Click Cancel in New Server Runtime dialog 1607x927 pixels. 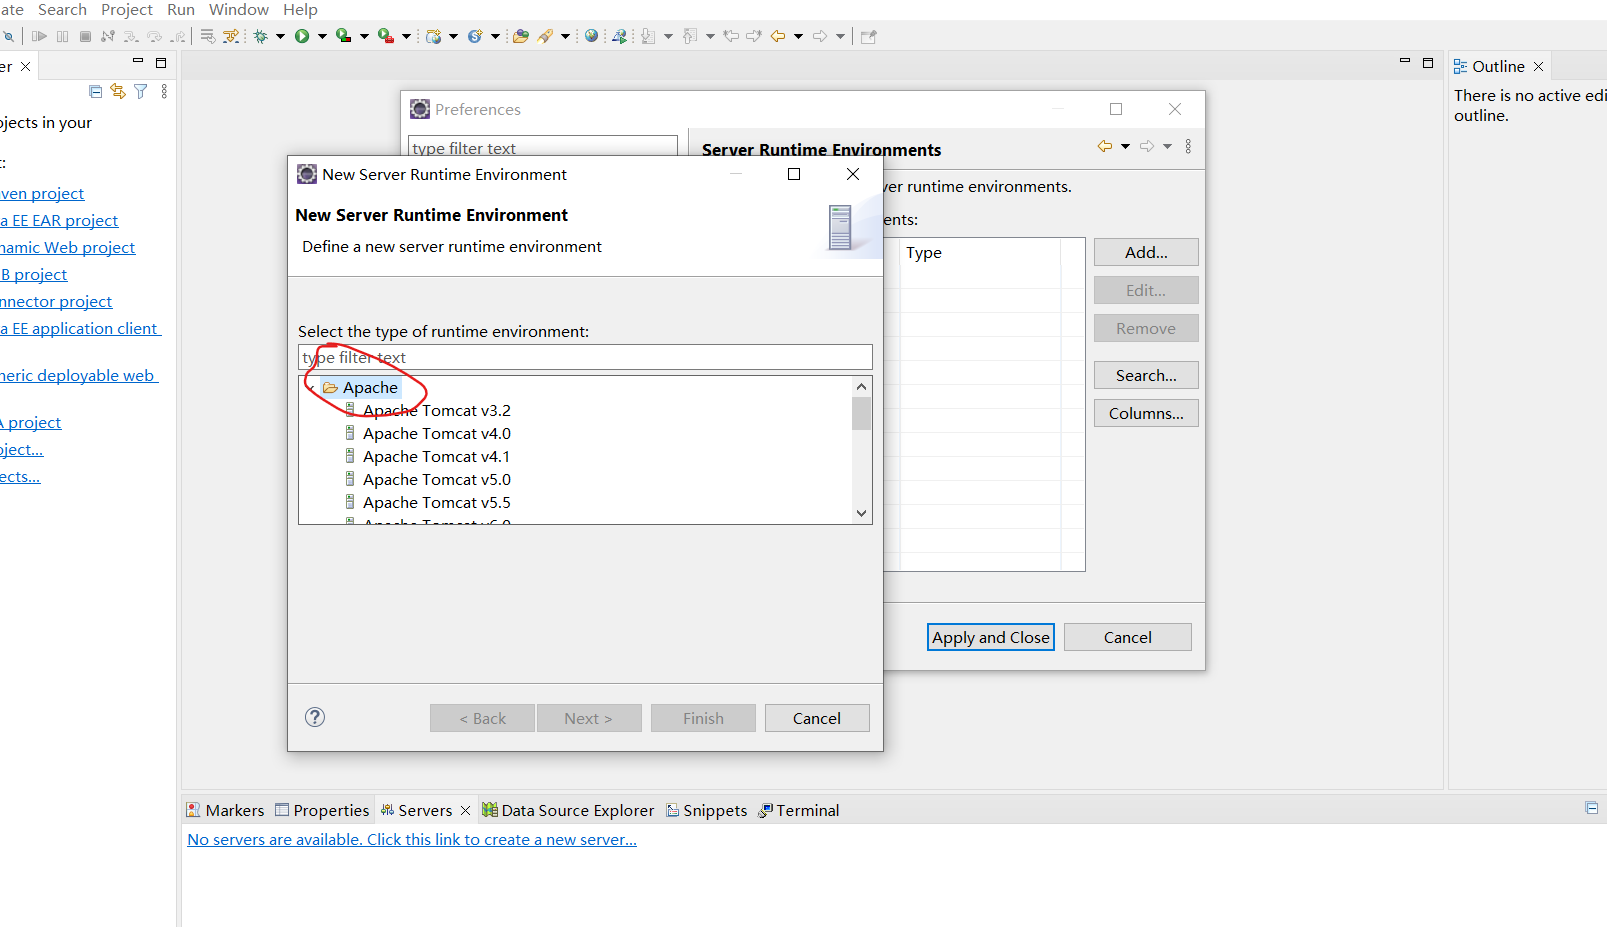(x=817, y=718)
